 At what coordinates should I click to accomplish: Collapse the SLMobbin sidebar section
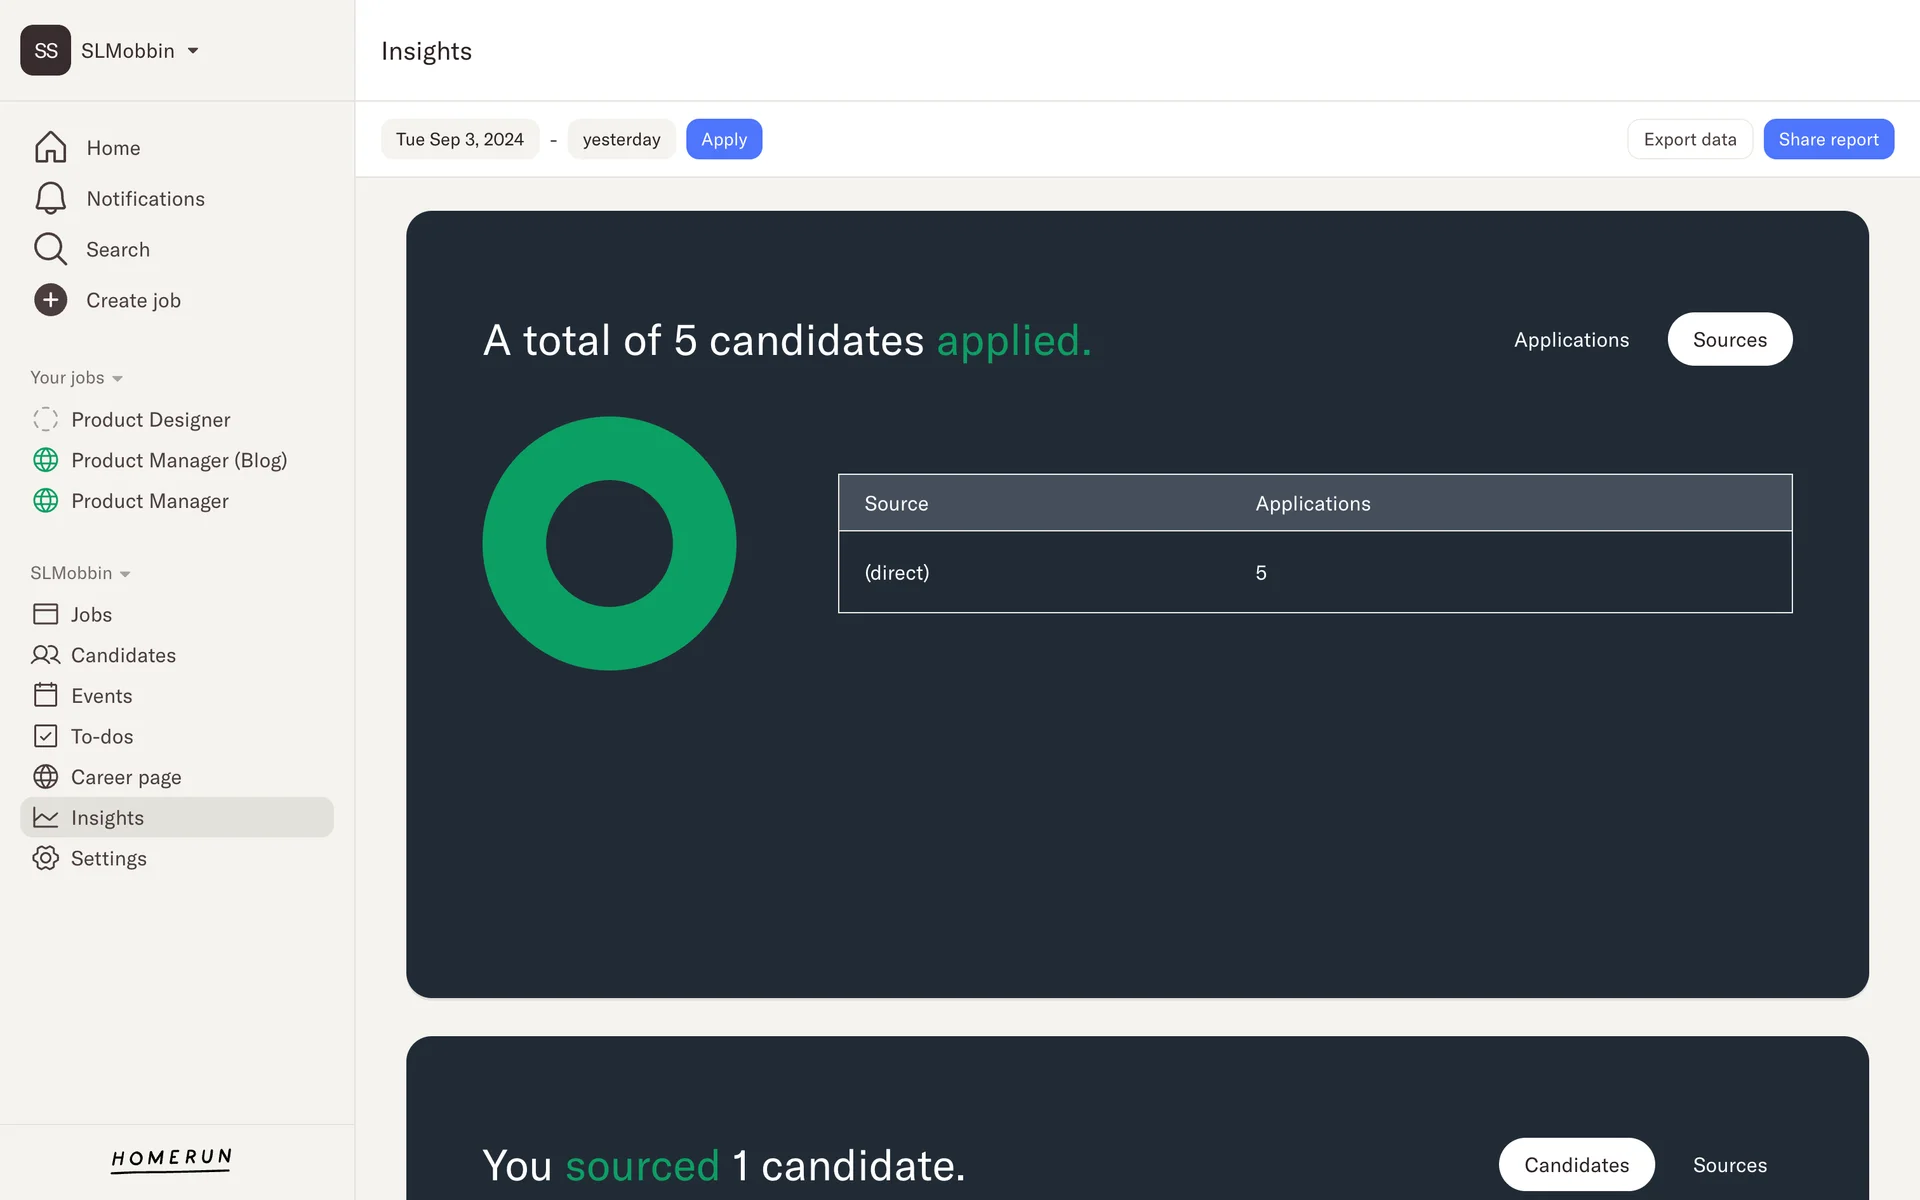(x=80, y=573)
